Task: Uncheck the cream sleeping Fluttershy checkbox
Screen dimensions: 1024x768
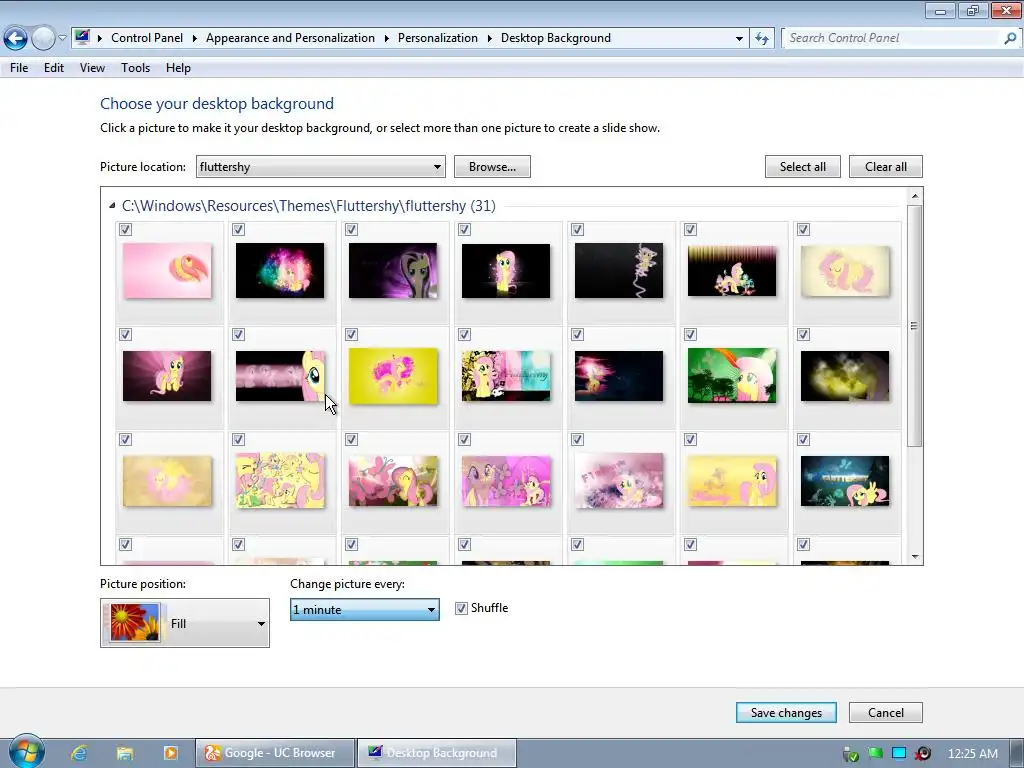Action: [x=803, y=229]
